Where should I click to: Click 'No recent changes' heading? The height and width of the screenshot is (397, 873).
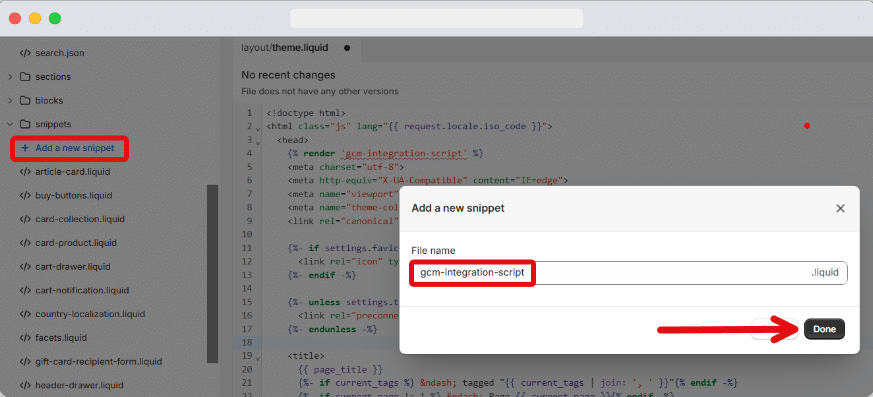point(288,75)
